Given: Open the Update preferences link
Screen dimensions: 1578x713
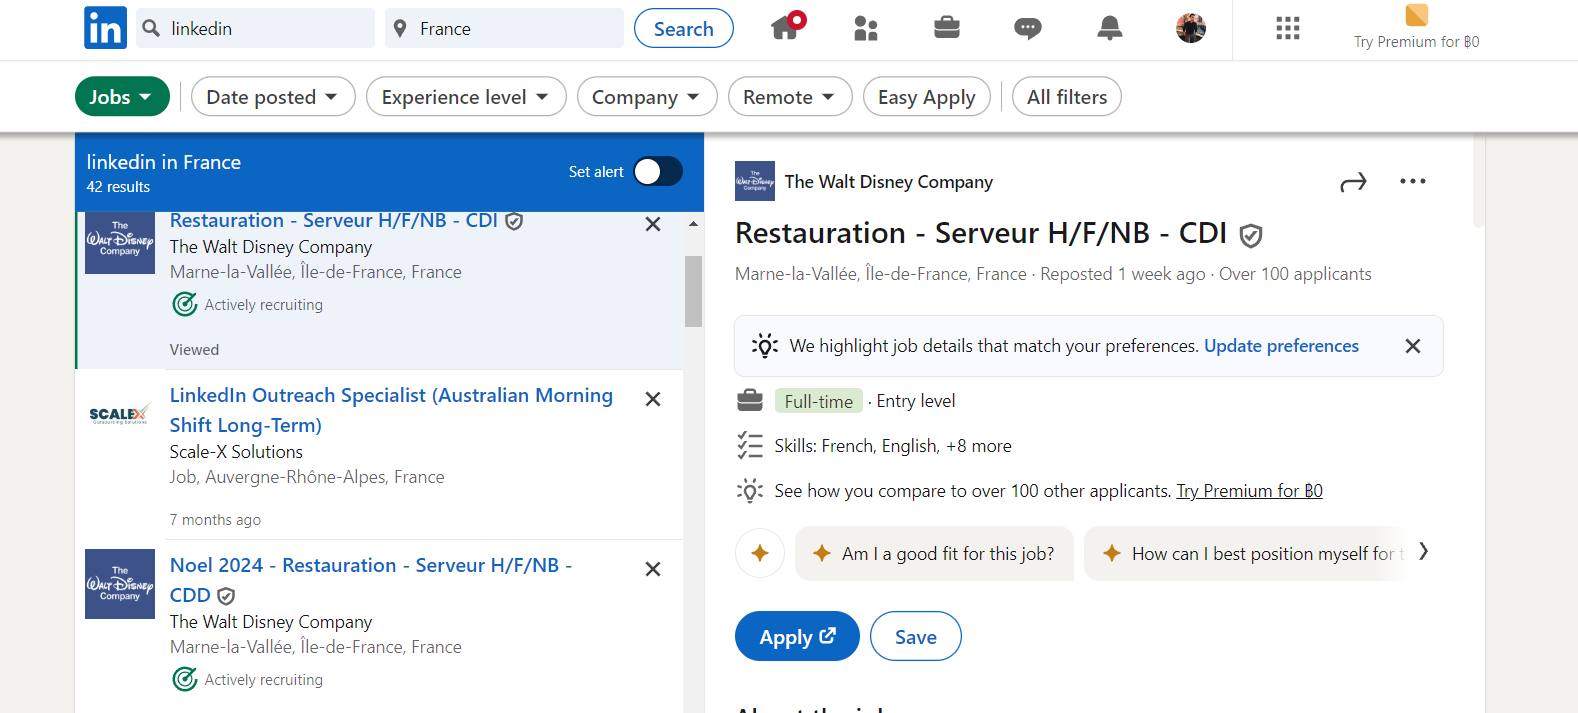Looking at the screenshot, I should click(1281, 346).
